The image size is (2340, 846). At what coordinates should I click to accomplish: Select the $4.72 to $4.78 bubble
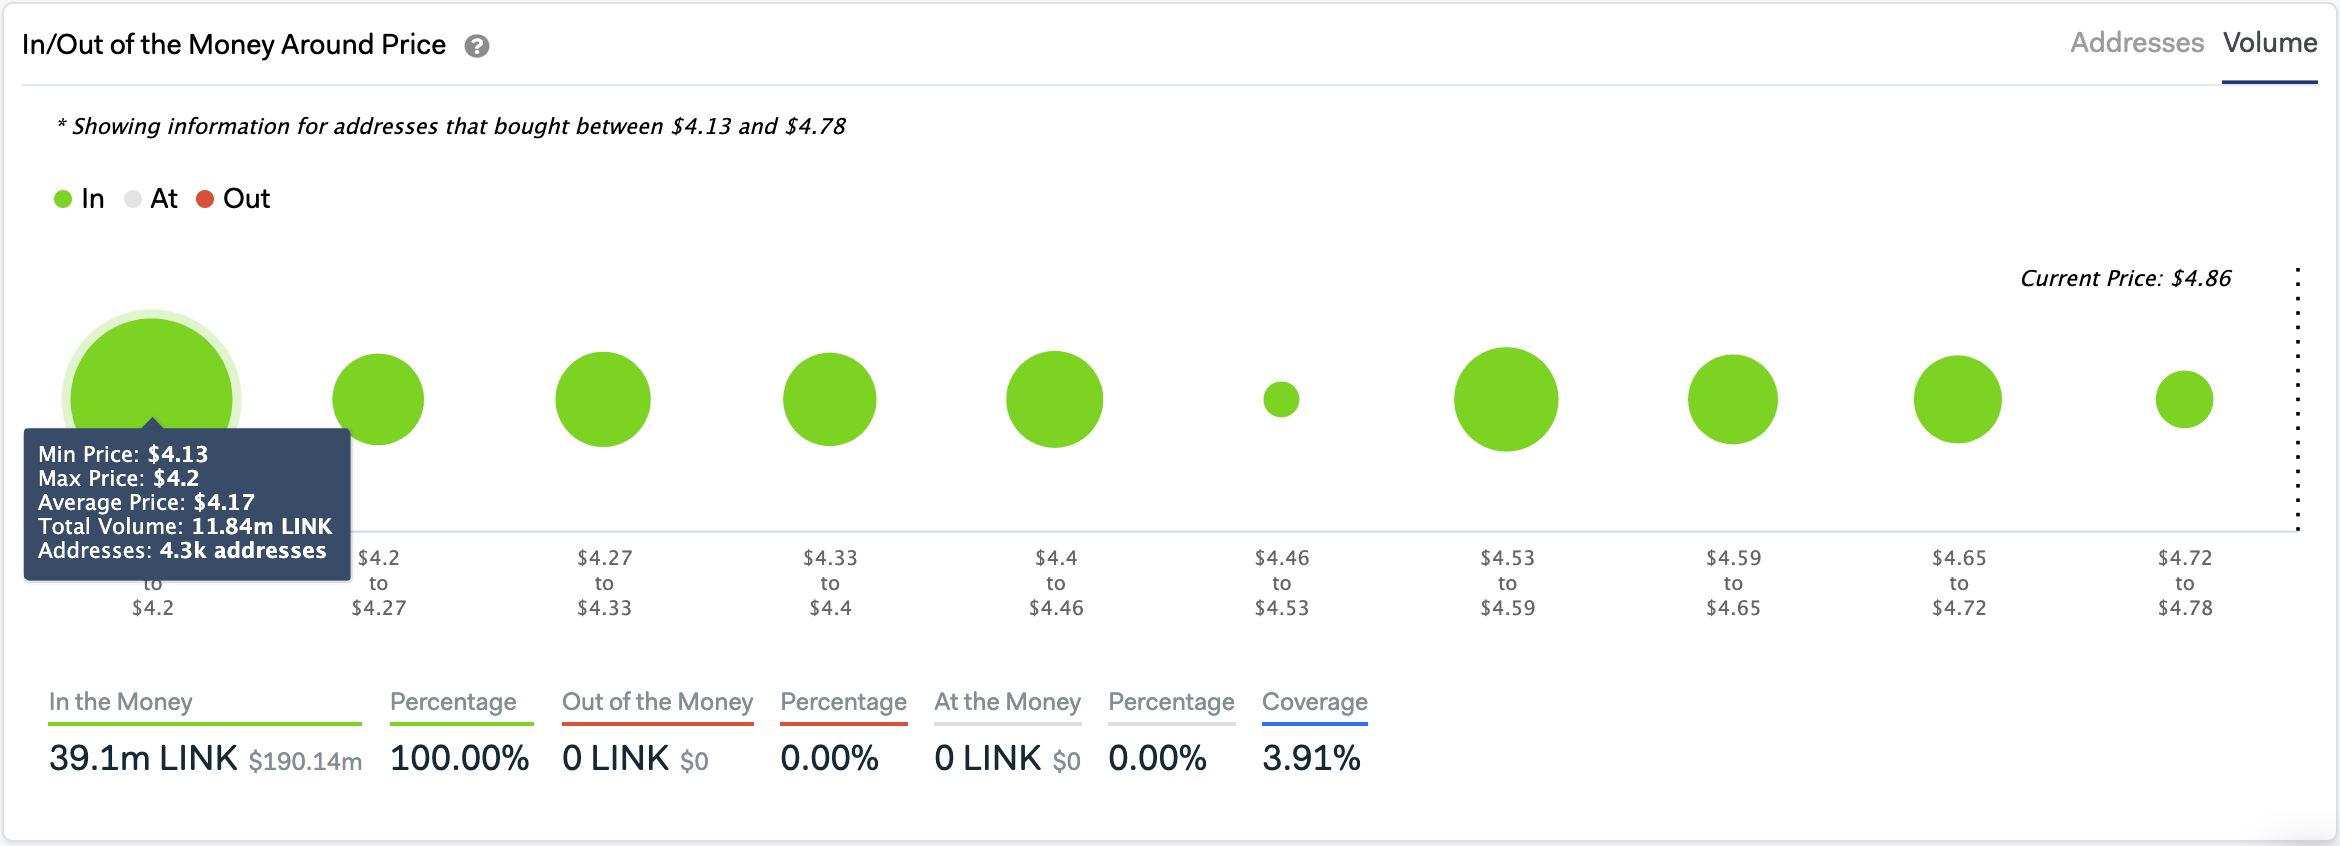click(x=2184, y=399)
